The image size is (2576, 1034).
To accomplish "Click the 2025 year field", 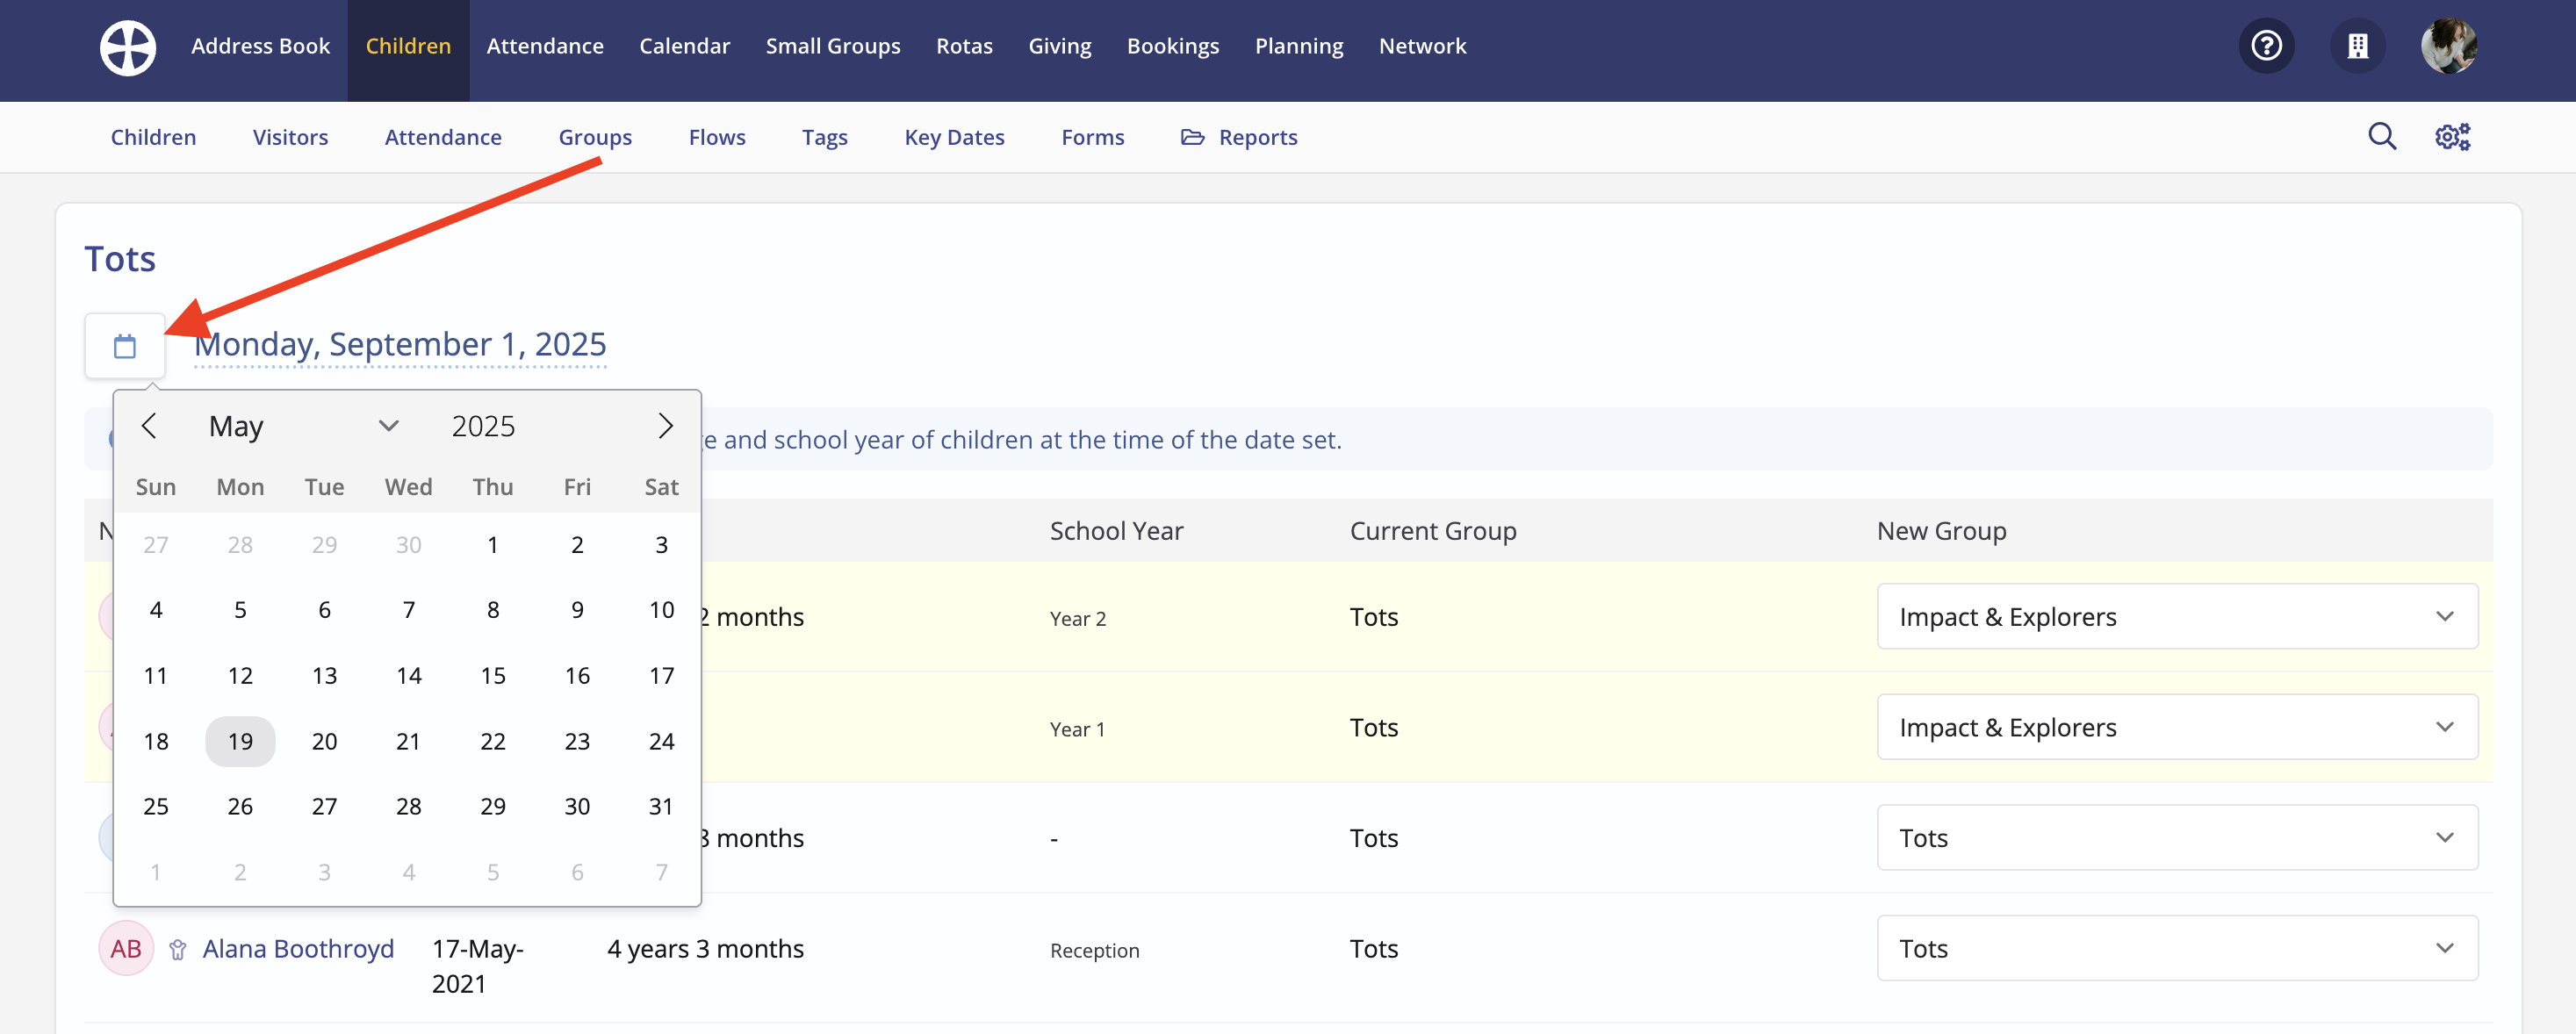I will point(483,426).
